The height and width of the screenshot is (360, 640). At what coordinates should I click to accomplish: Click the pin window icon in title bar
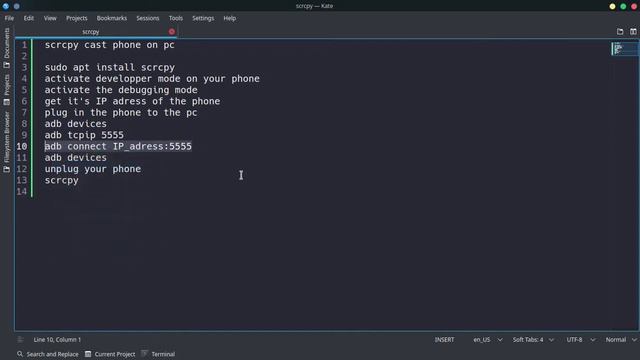(x=16, y=6)
